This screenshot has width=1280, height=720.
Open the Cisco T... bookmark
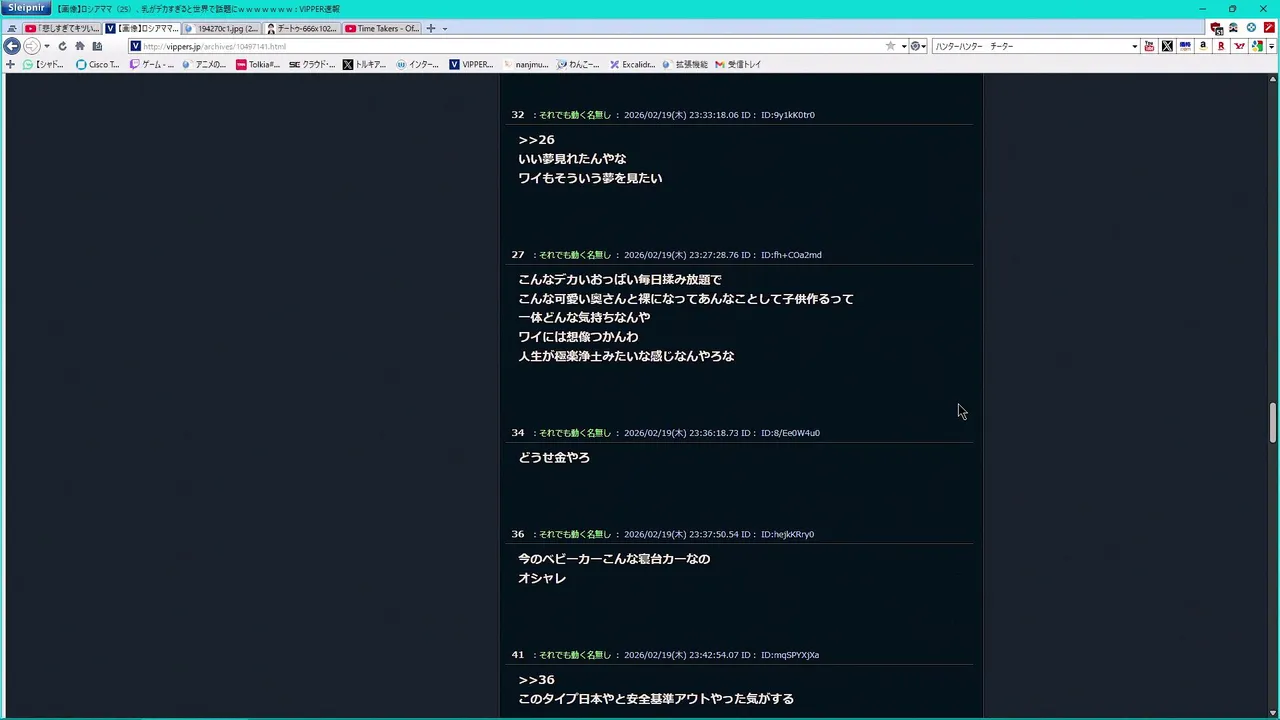[x=98, y=64]
